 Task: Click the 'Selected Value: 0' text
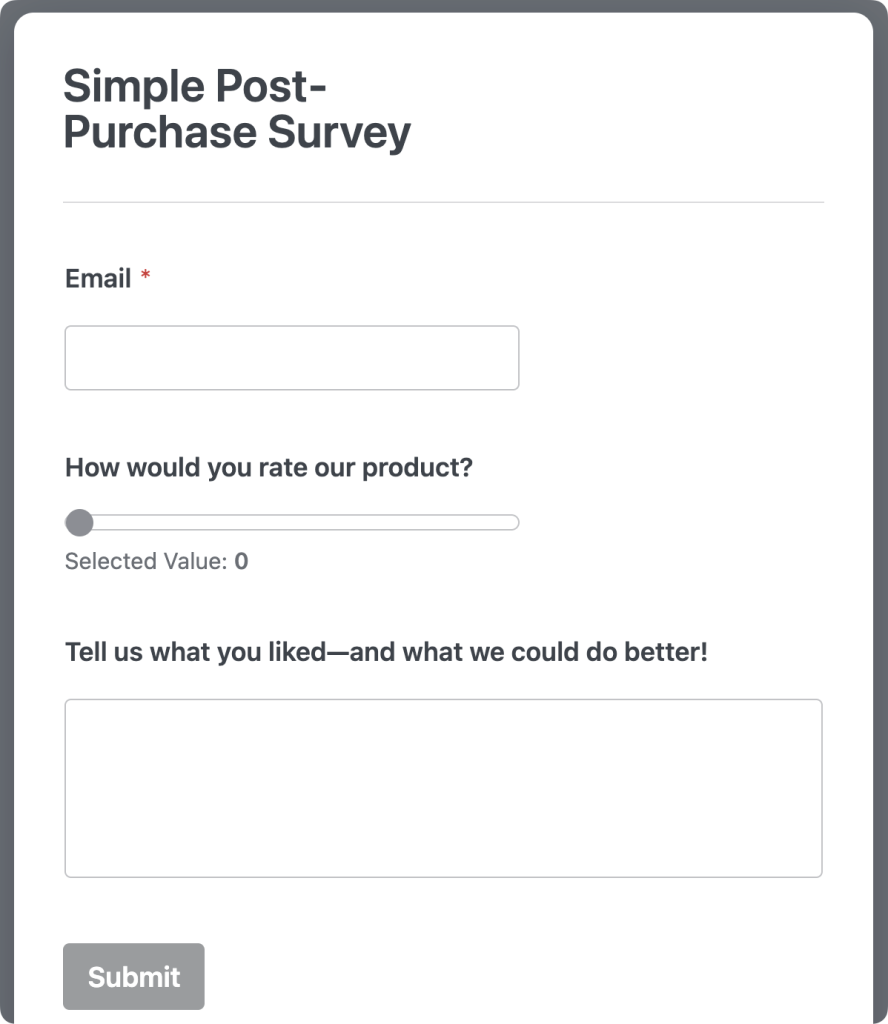click(x=155, y=561)
